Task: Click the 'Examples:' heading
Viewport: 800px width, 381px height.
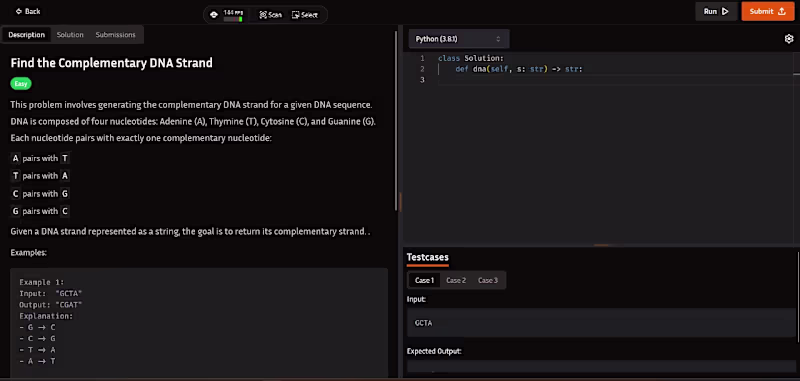Action: 29,252
